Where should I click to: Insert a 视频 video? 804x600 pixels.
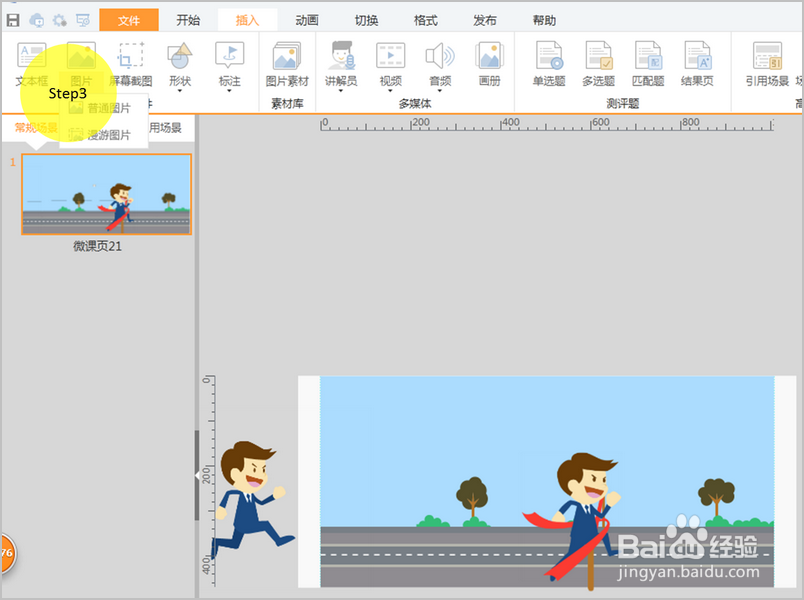(390, 63)
